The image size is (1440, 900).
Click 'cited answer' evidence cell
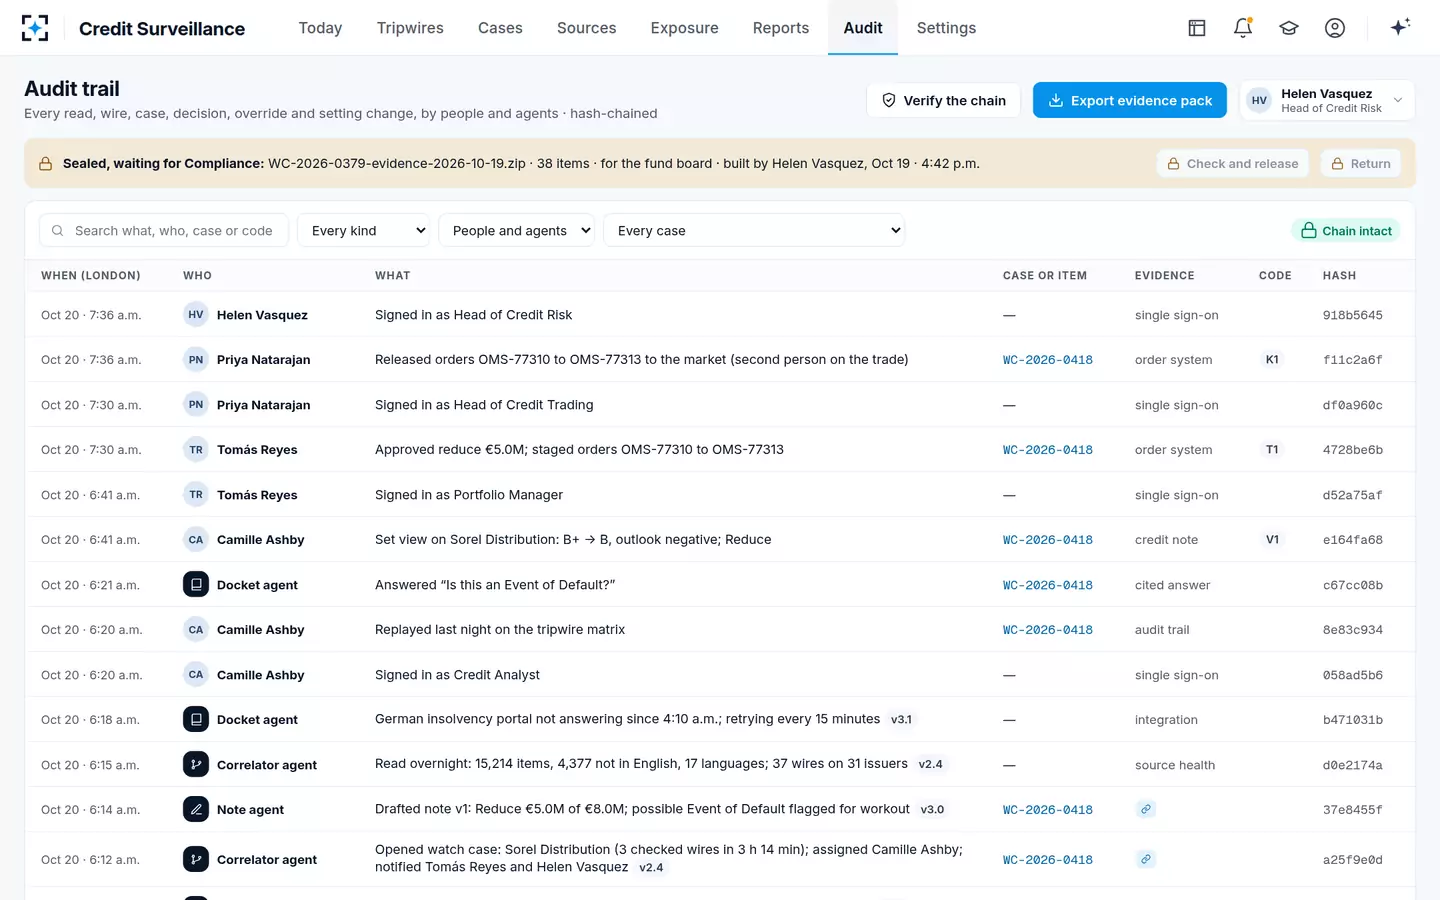coord(1172,585)
